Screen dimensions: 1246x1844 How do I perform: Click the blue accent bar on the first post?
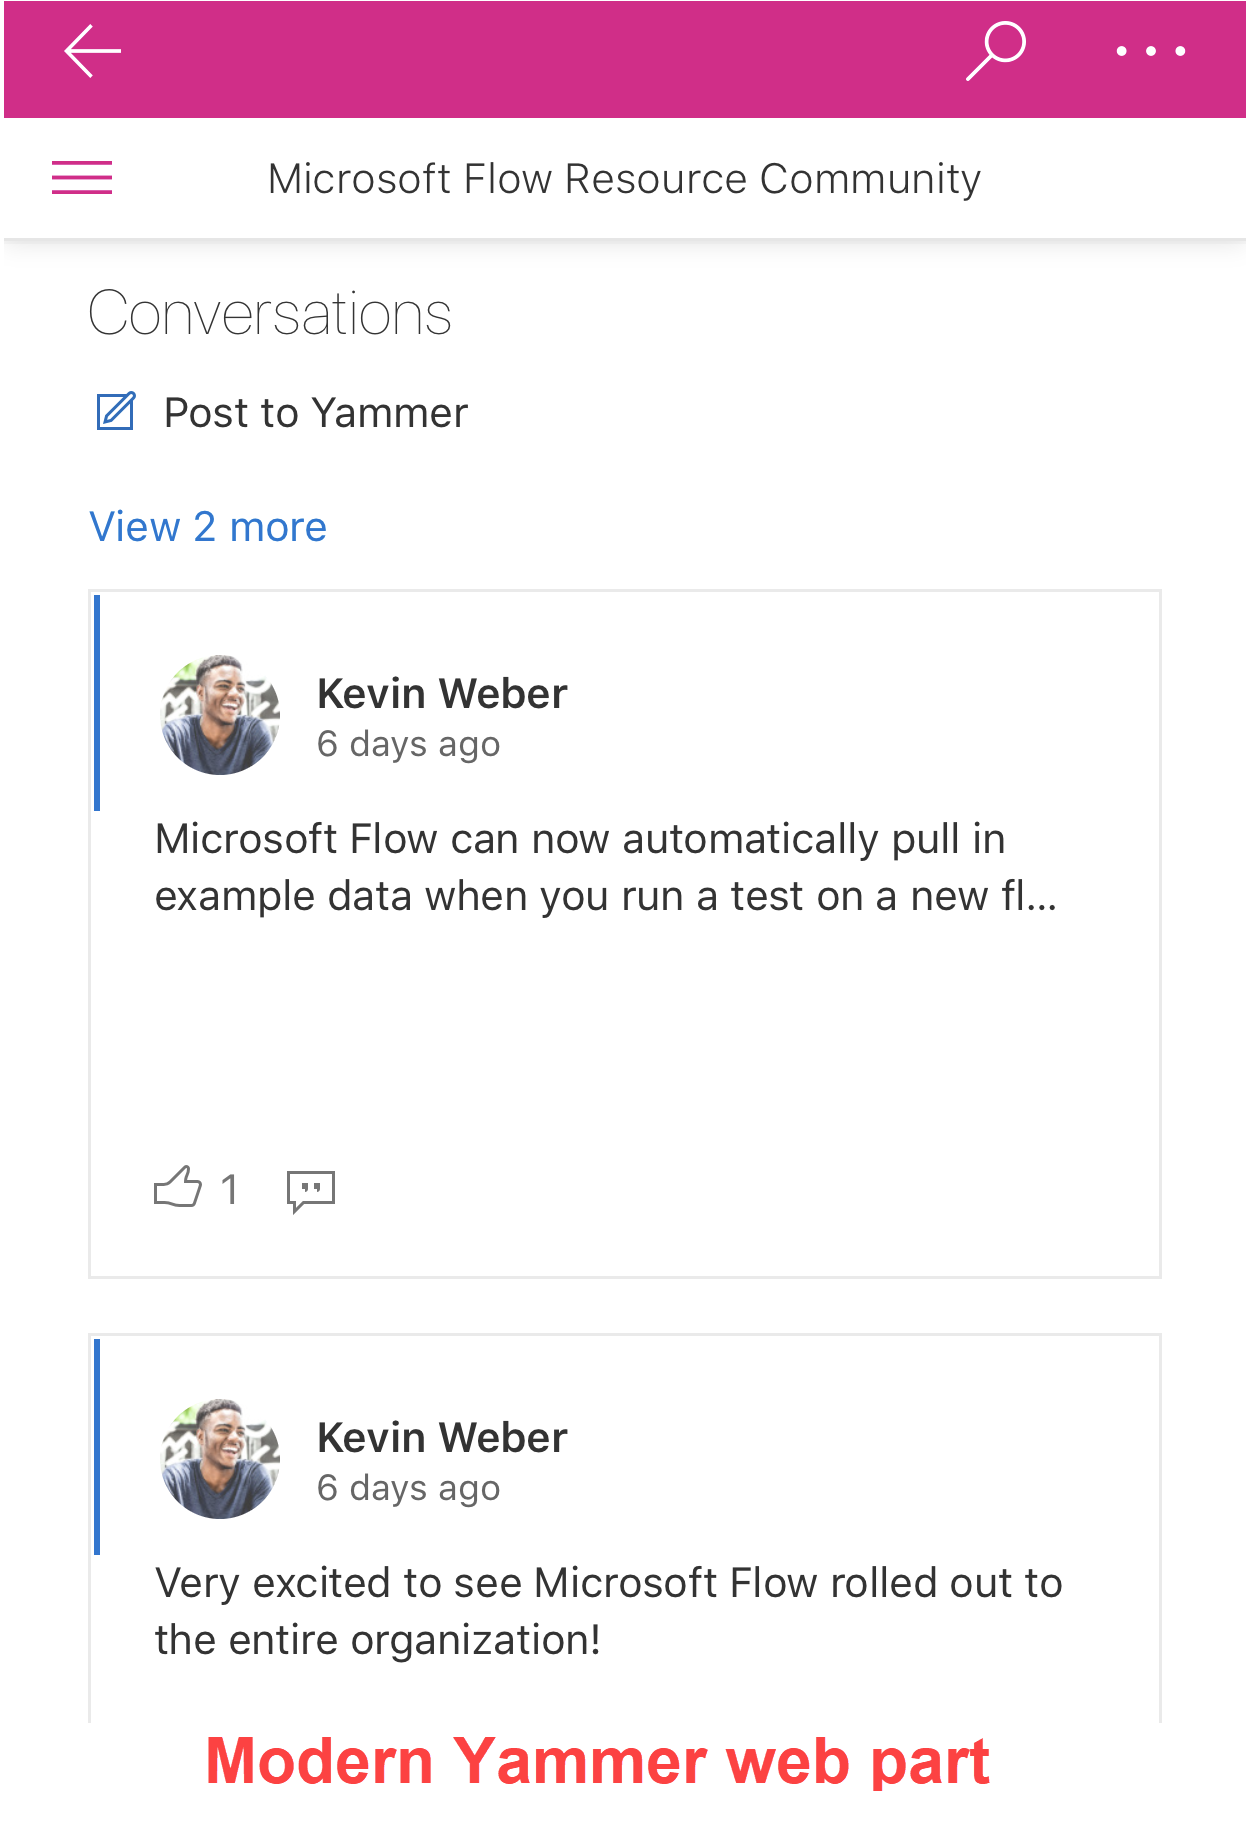point(97,700)
